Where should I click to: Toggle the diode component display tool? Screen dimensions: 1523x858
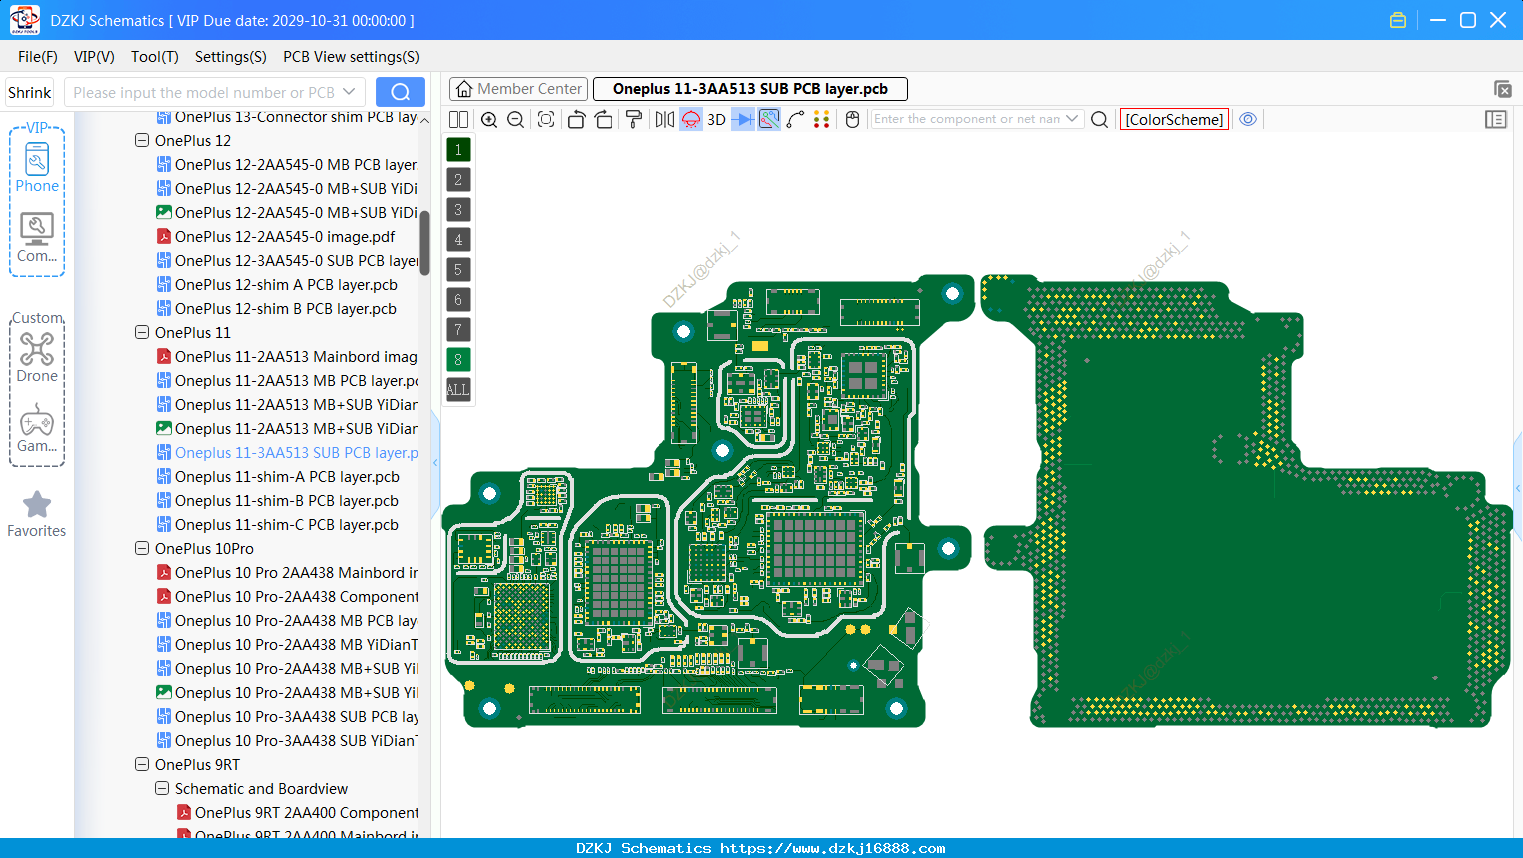[x=743, y=119]
